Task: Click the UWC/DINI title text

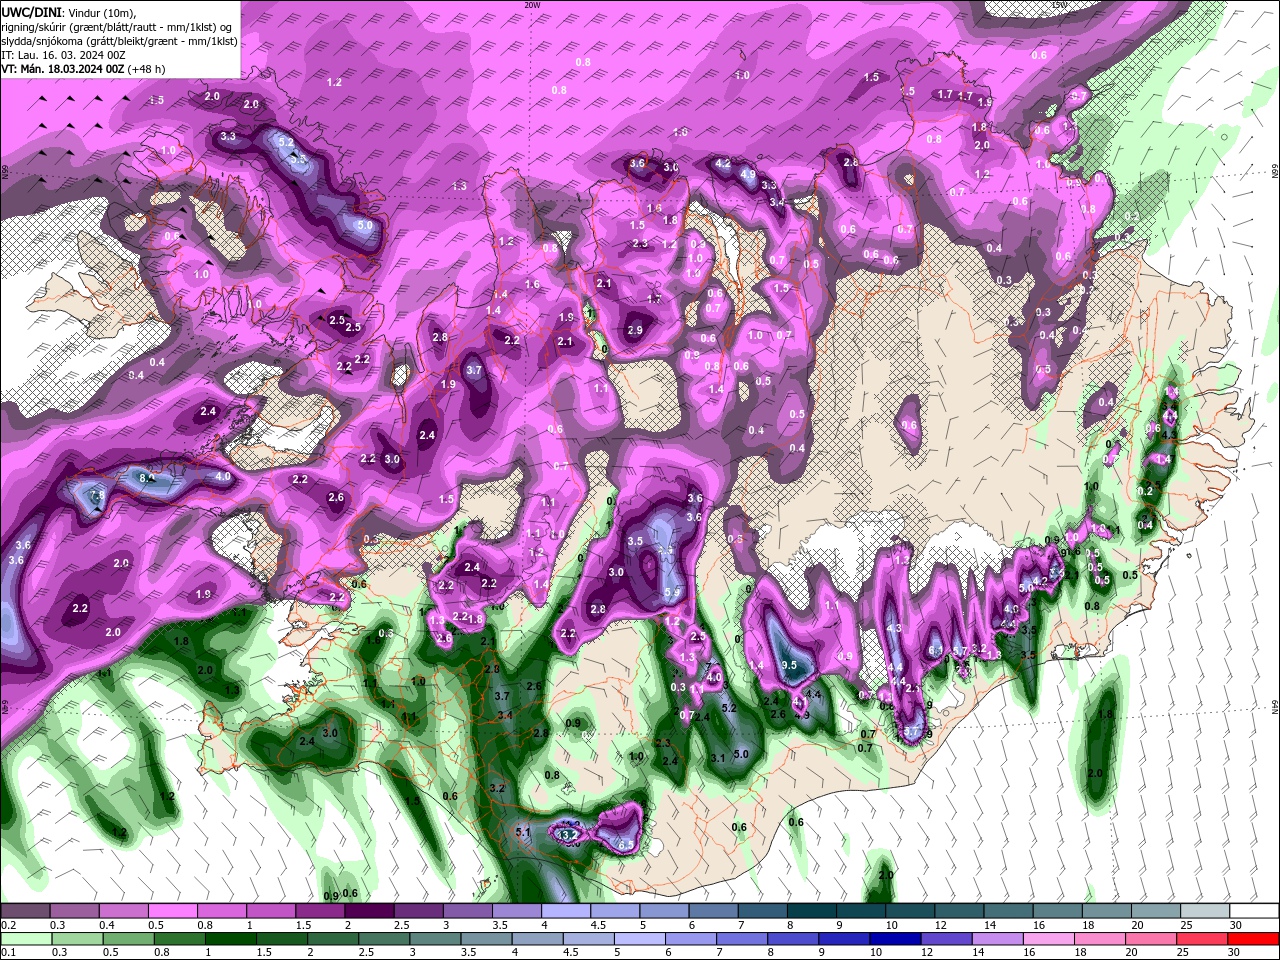Action: pos(31,12)
